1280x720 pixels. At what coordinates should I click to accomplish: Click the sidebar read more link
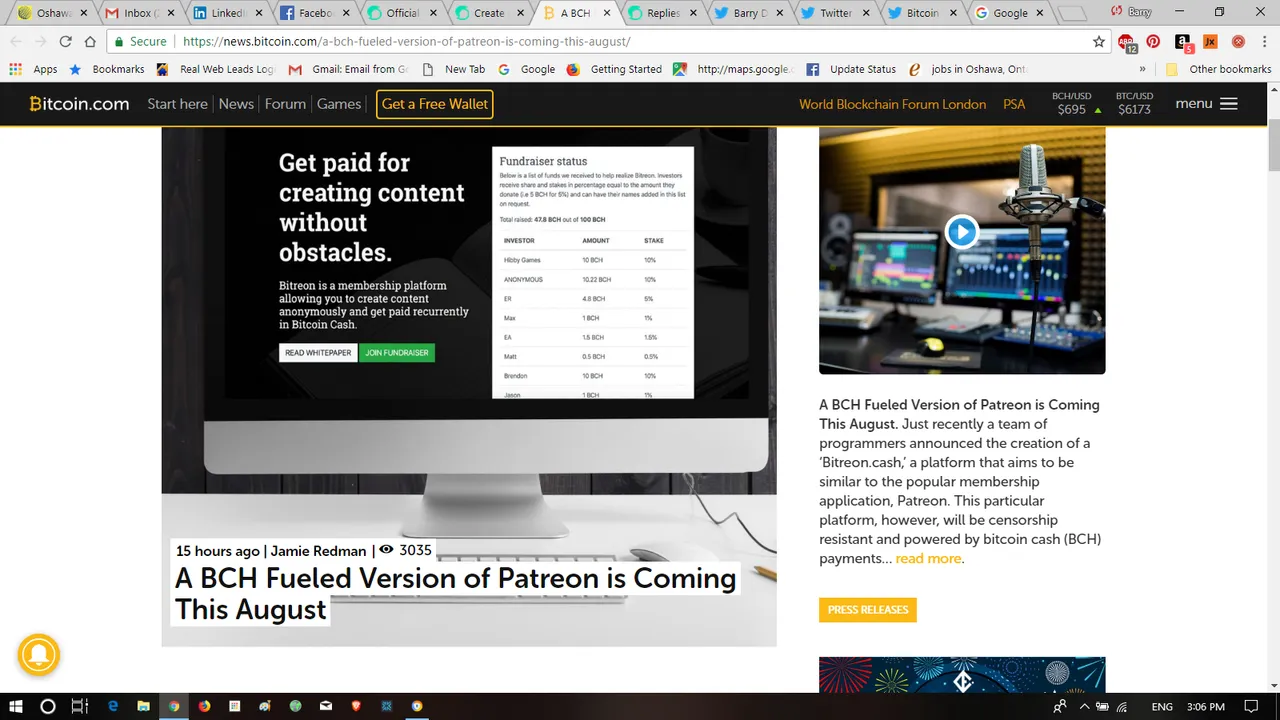pyautogui.click(x=928, y=559)
